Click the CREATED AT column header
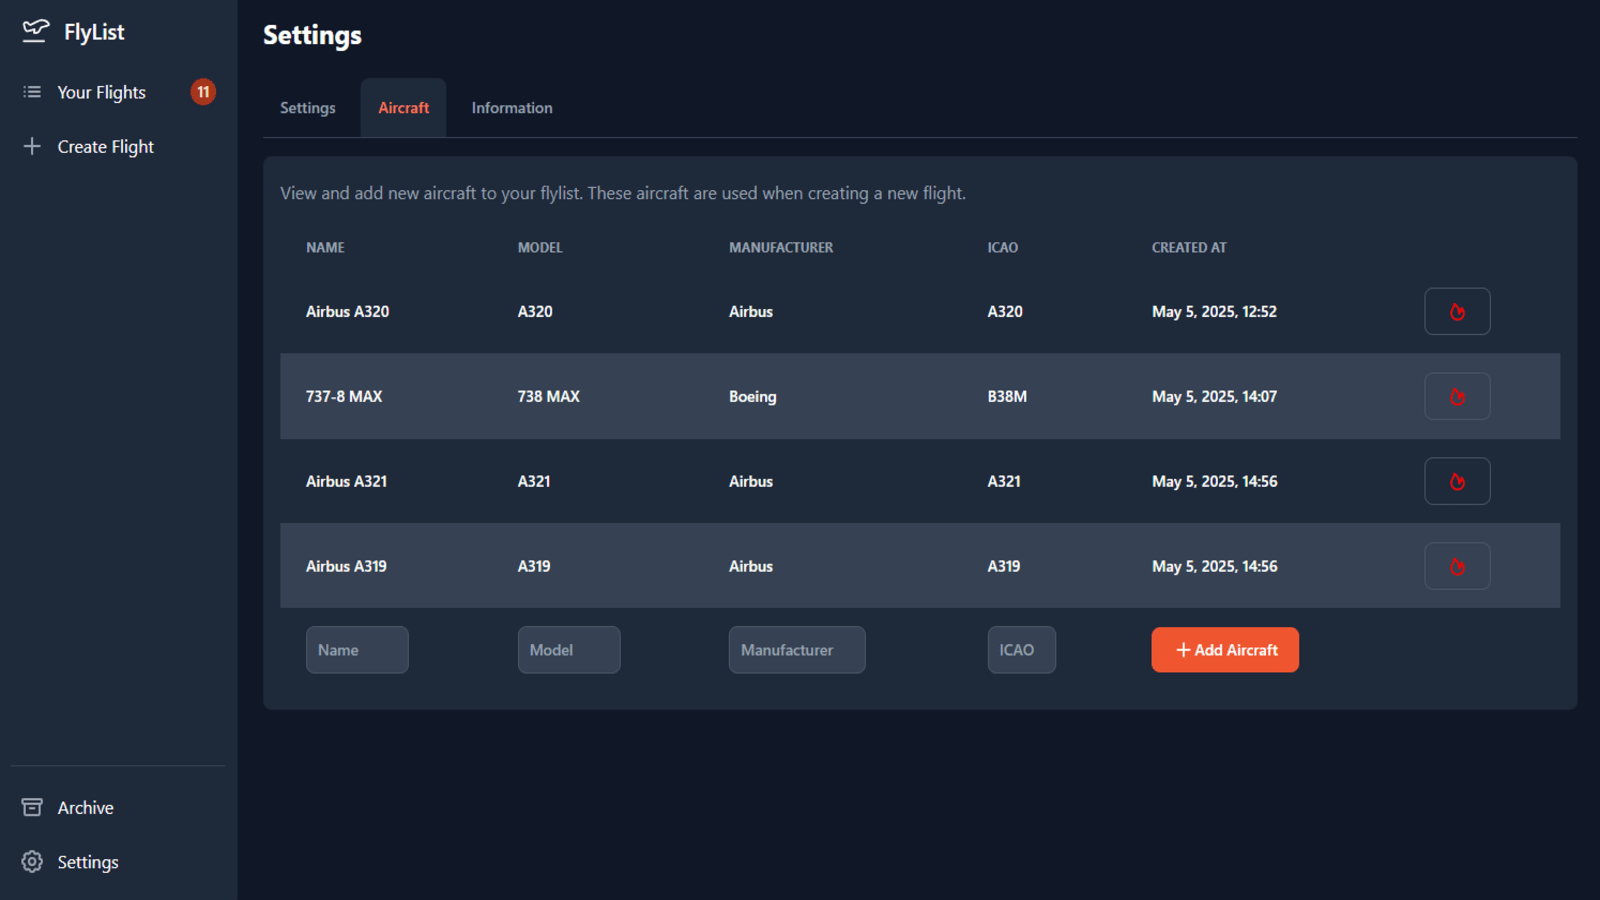This screenshot has width=1600, height=900. [1189, 247]
